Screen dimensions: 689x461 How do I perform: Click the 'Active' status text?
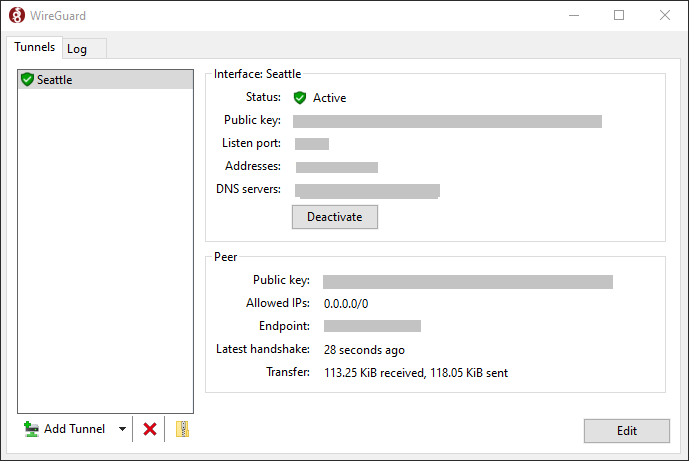330,98
